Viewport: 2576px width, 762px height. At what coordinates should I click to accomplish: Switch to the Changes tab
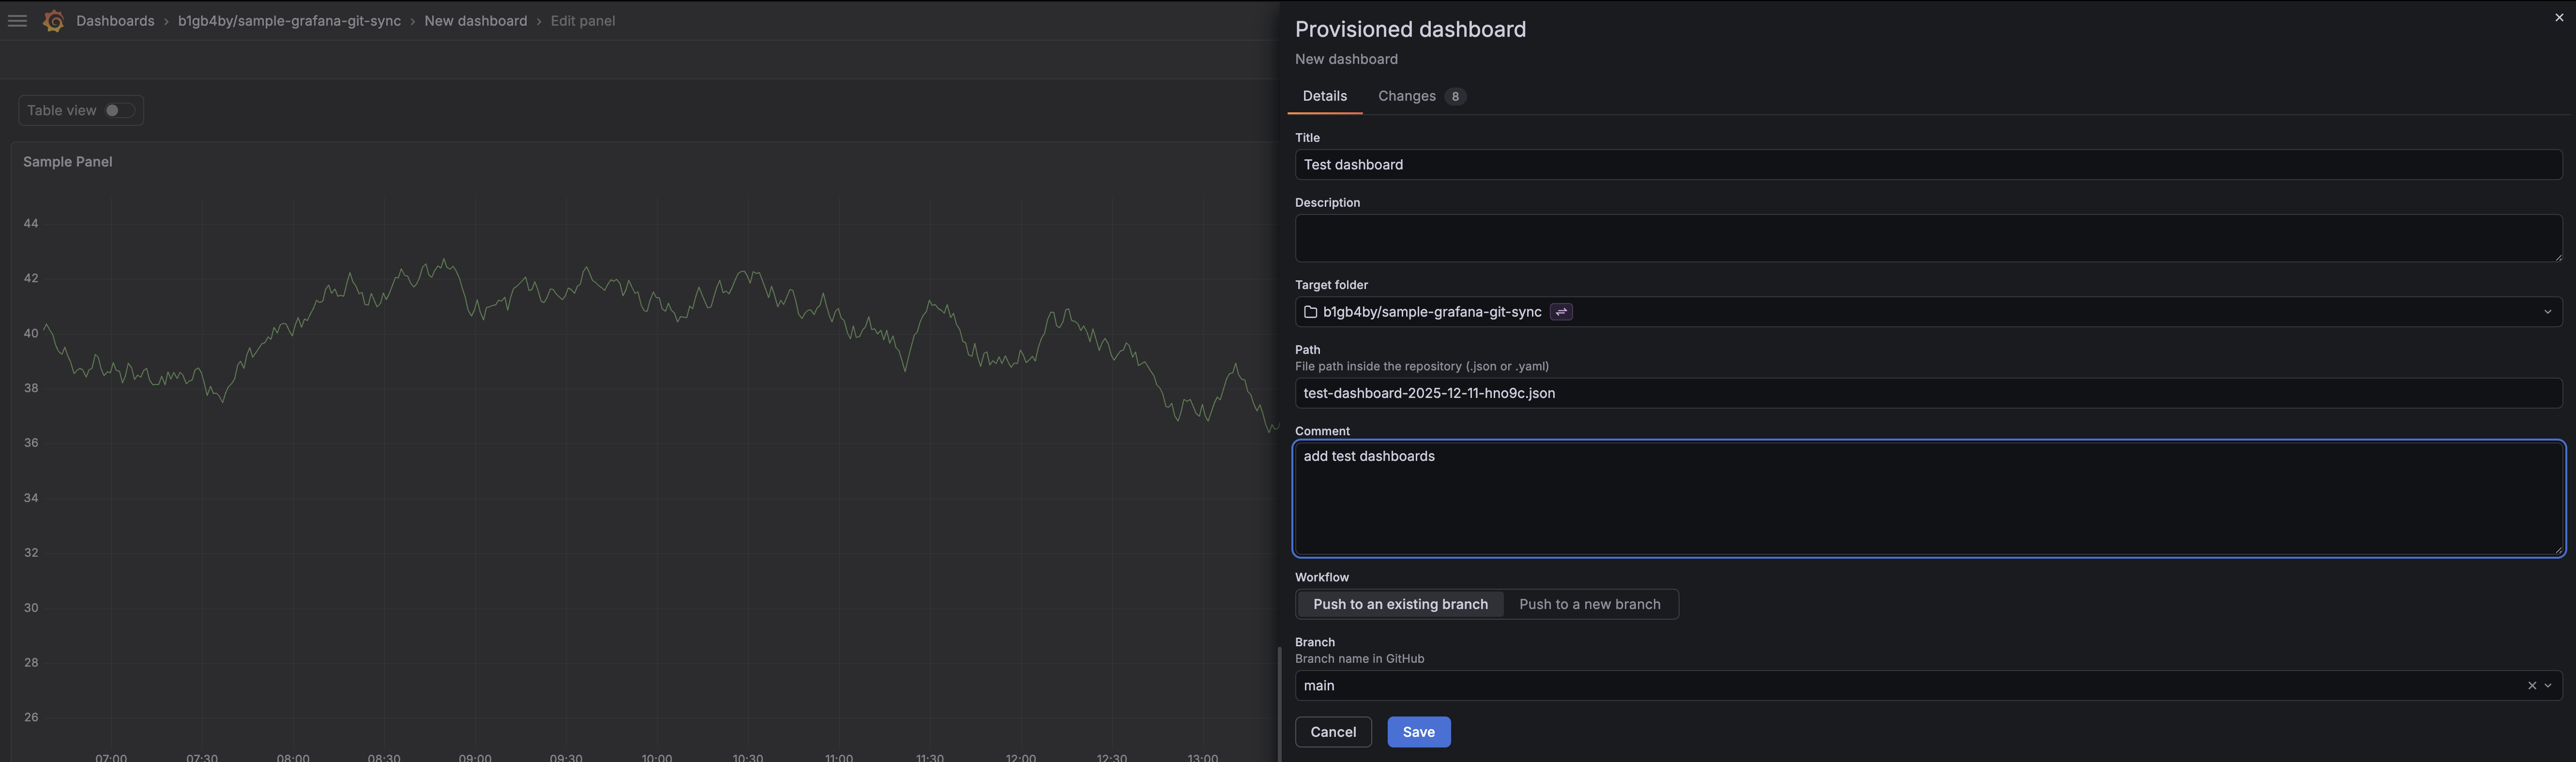(x=1407, y=96)
